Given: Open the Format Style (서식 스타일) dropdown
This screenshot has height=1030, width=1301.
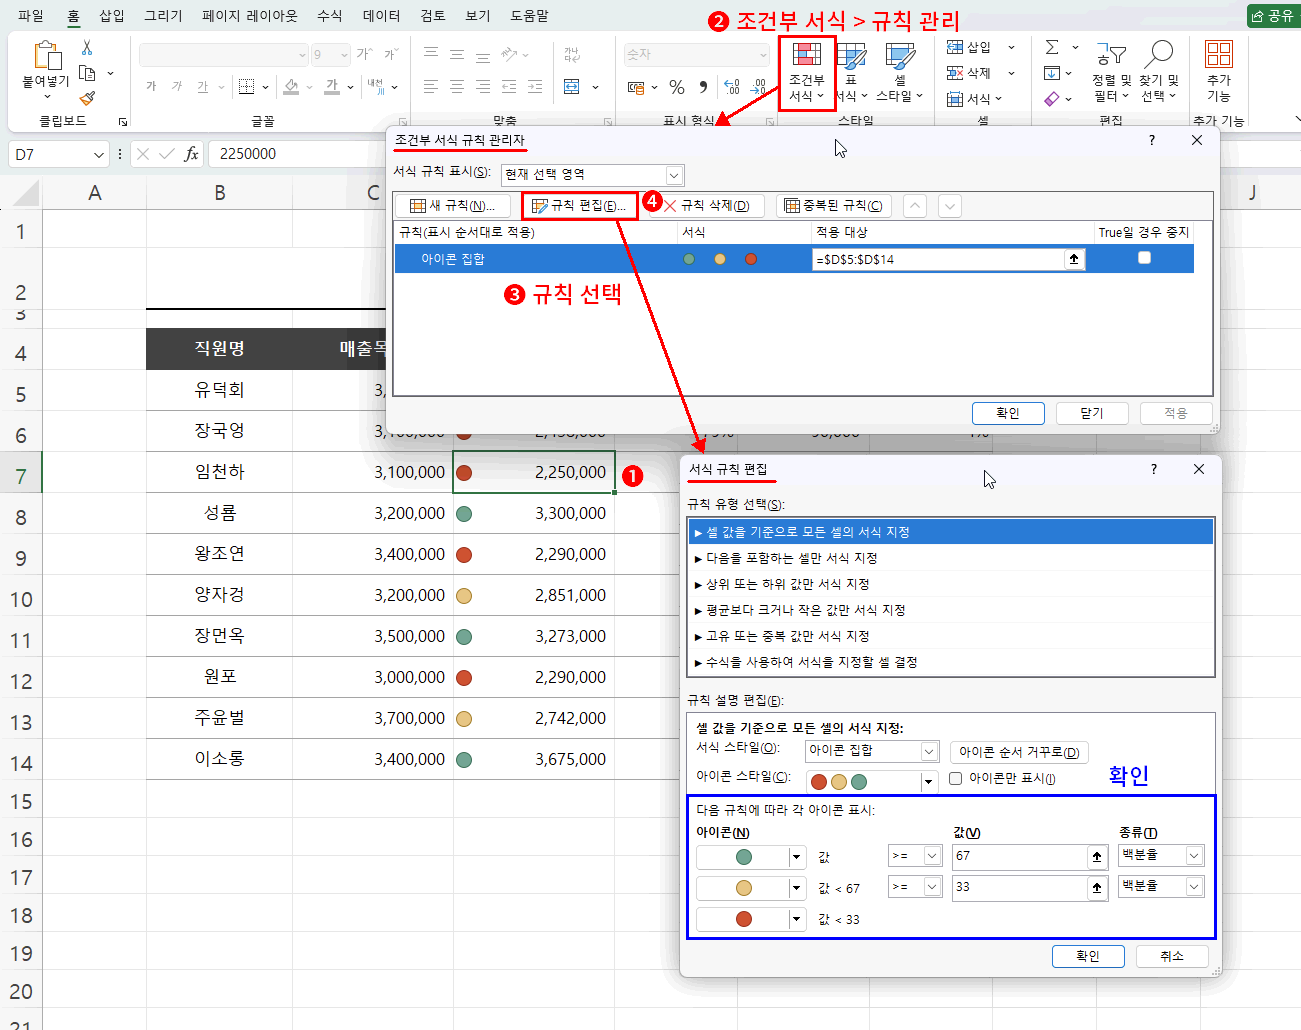Looking at the screenshot, I should pos(929,751).
